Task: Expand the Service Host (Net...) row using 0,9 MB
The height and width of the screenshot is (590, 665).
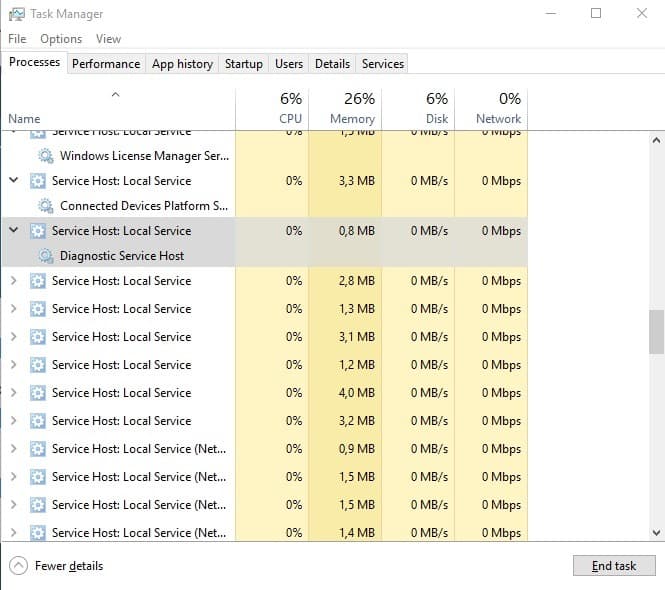Action: [14, 449]
